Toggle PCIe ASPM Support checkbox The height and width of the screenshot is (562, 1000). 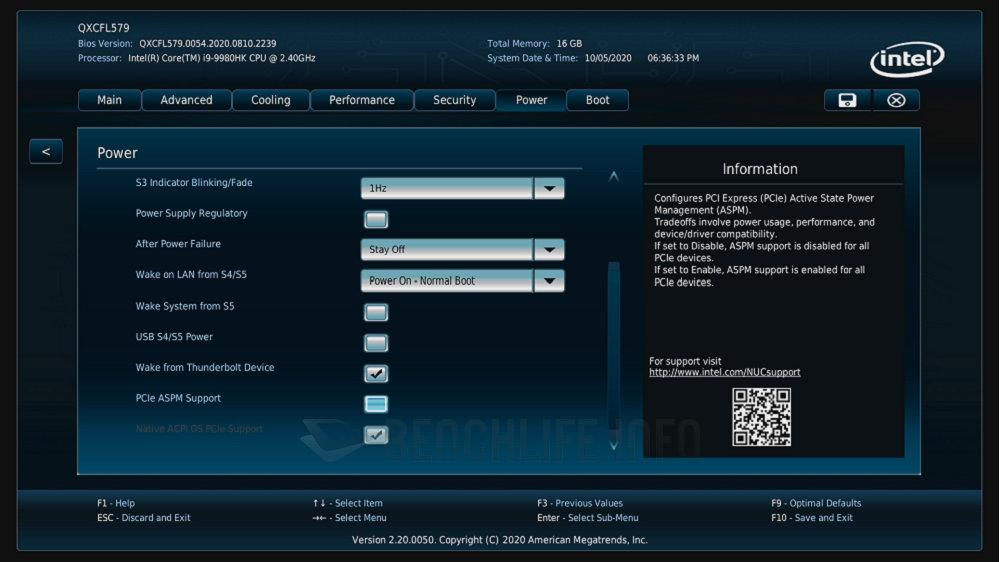[x=376, y=404]
